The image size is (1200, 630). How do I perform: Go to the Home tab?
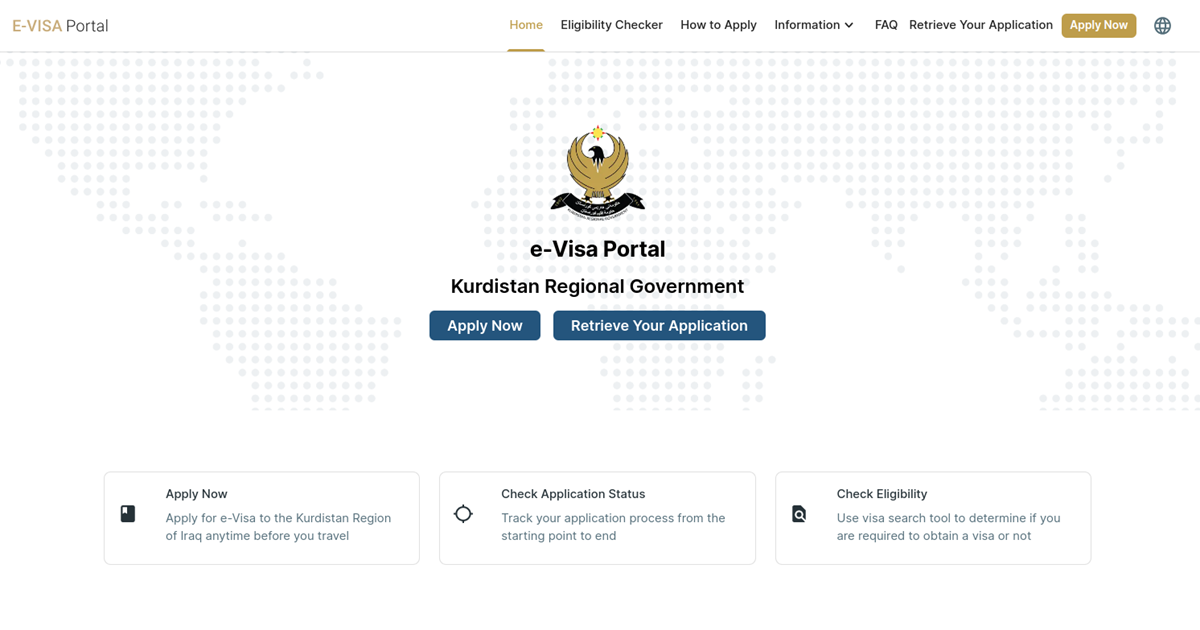(526, 25)
